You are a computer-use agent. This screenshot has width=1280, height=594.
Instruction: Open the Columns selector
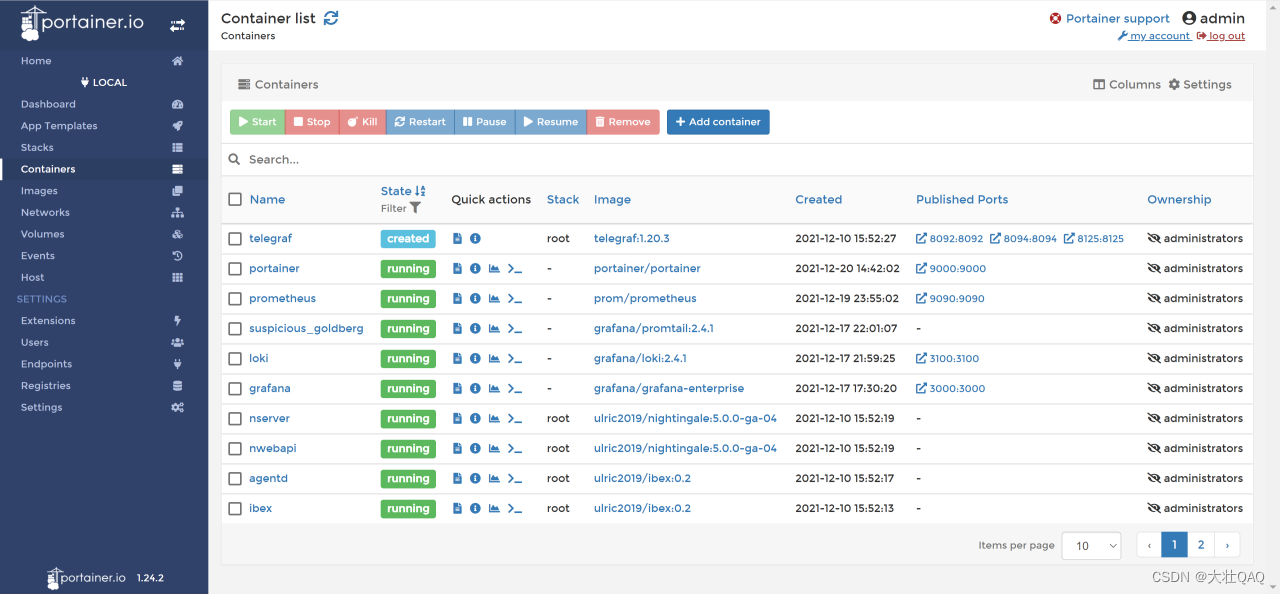1127,85
